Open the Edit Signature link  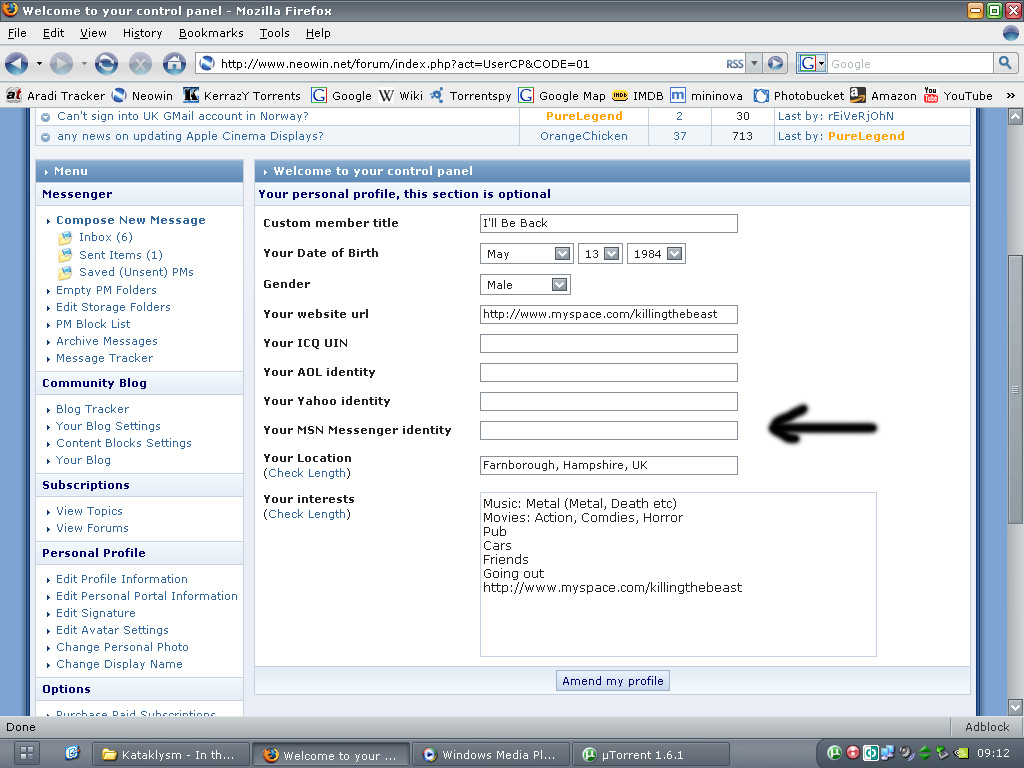click(x=95, y=612)
